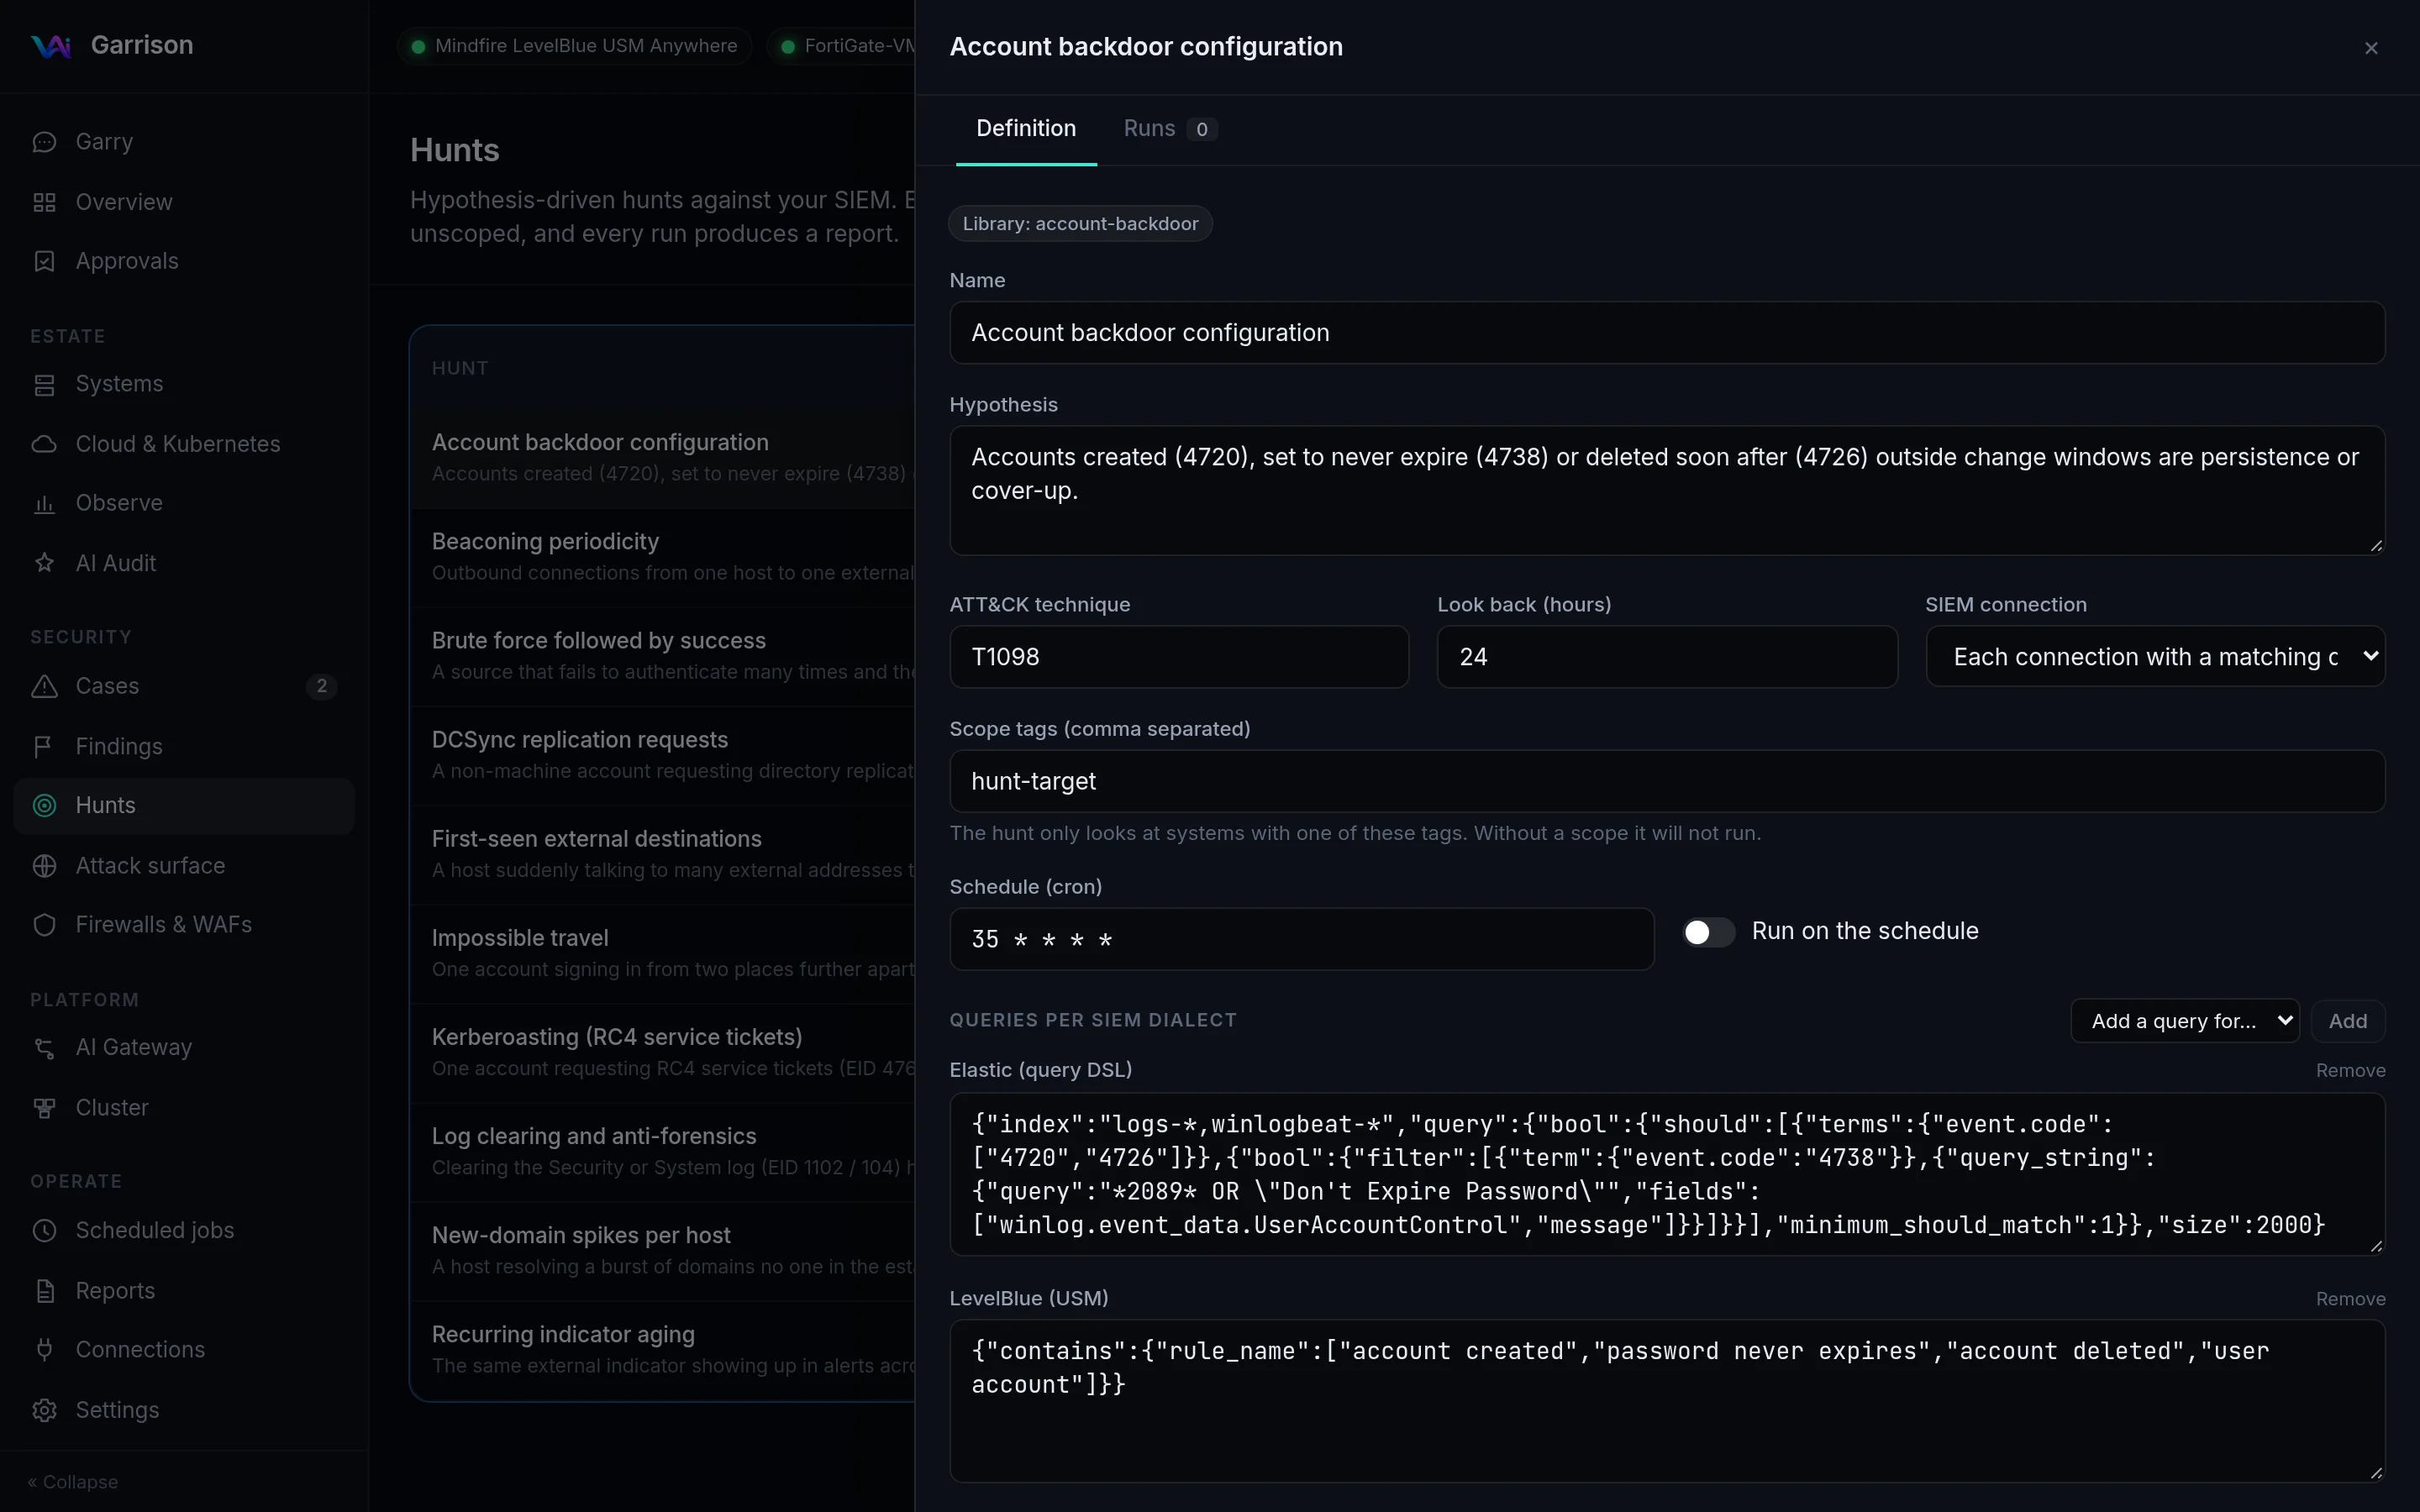This screenshot has height=1512, width=2420.
Task: Click the Settings gear icon
Action: pos(44,1410)
